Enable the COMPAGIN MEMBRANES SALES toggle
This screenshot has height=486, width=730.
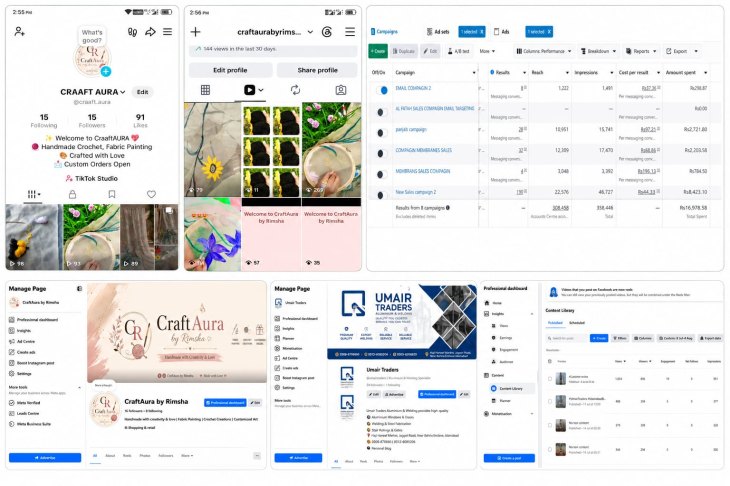coord(381,154)
